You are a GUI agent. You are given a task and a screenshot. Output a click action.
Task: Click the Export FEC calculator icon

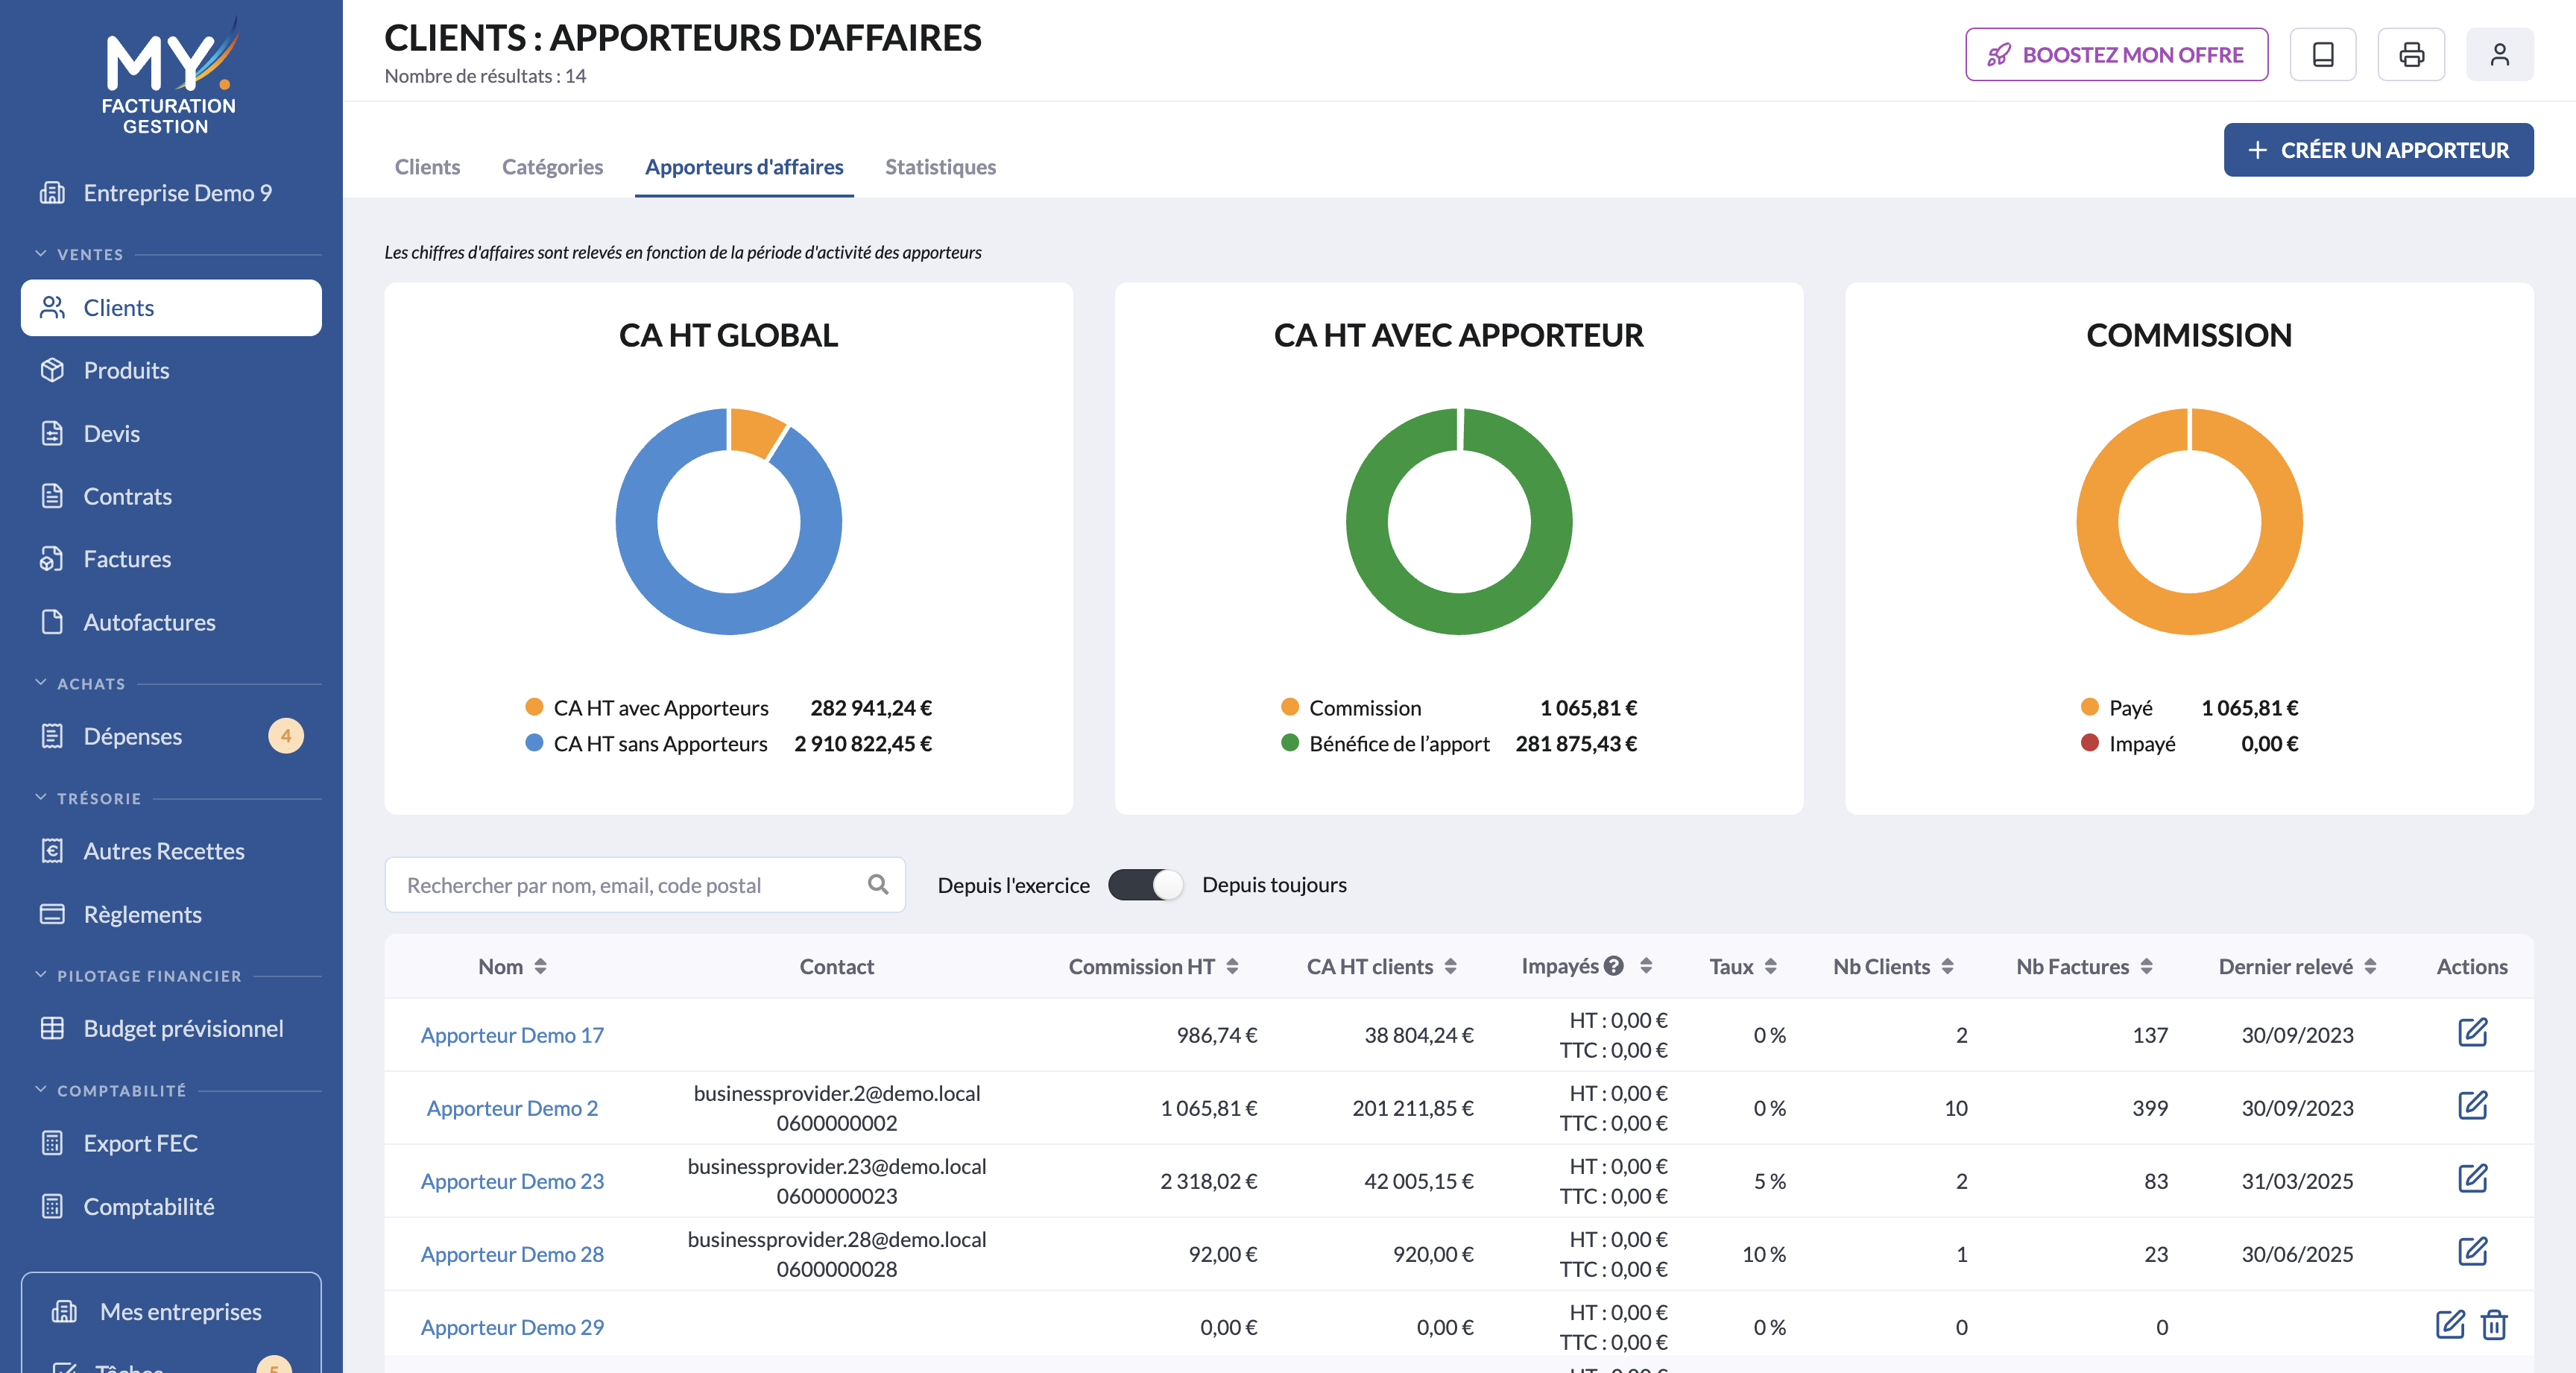pyautogui.click(x=52, y=1143)
